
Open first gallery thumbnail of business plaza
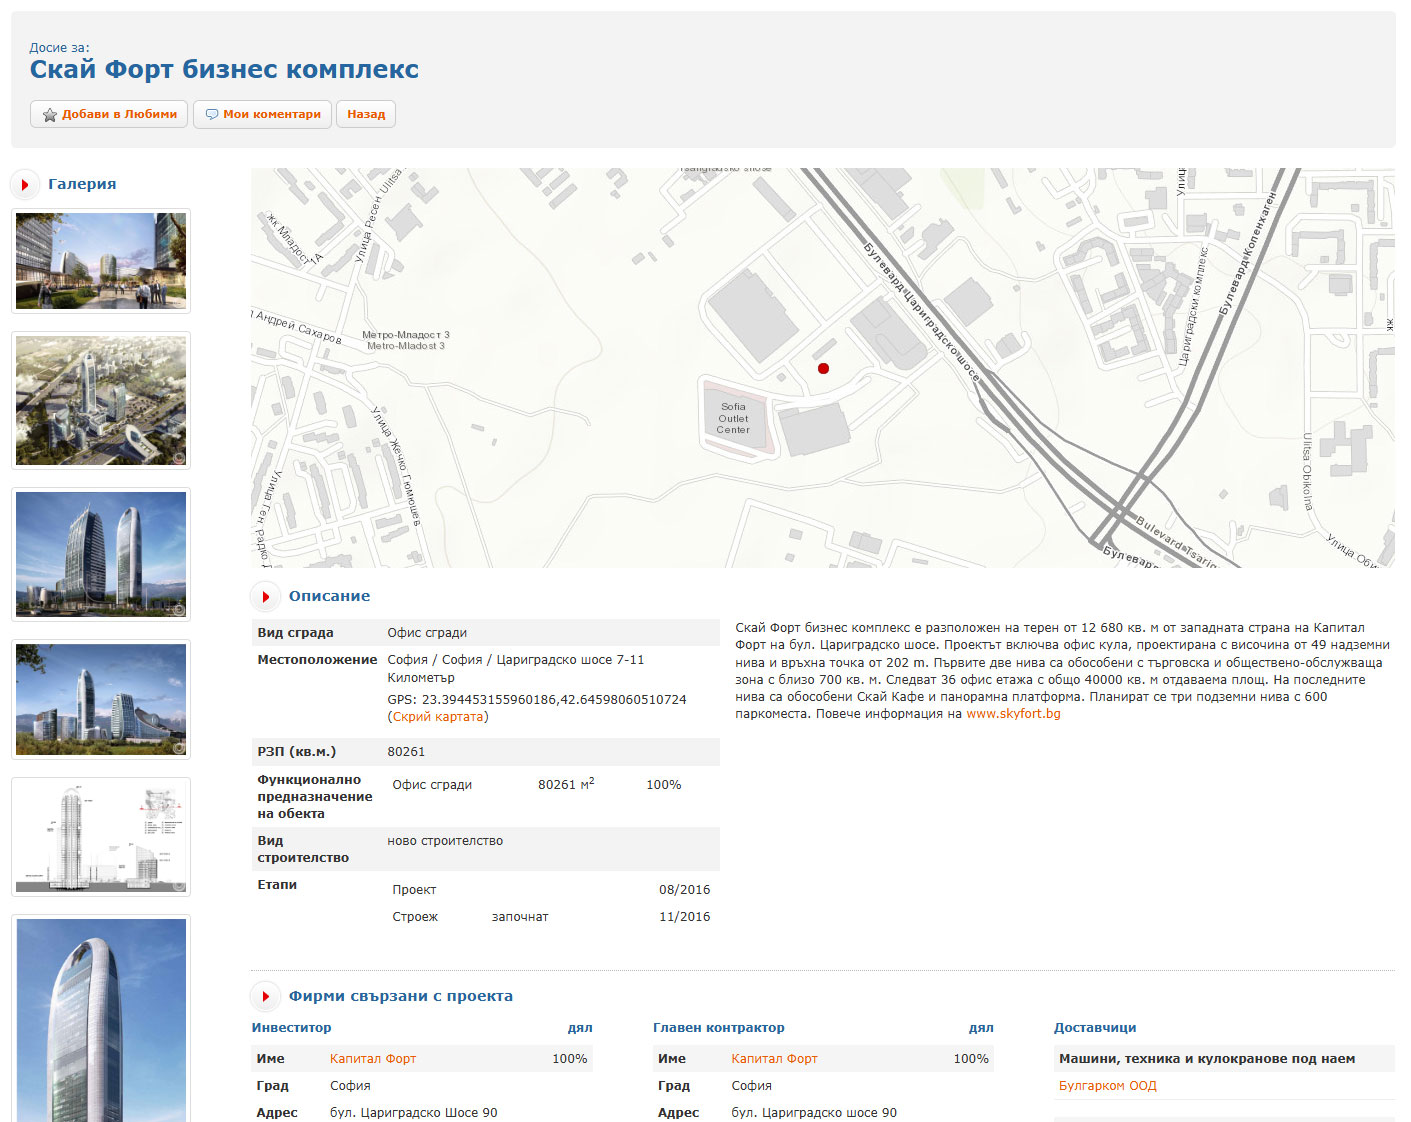click(101, 261)
